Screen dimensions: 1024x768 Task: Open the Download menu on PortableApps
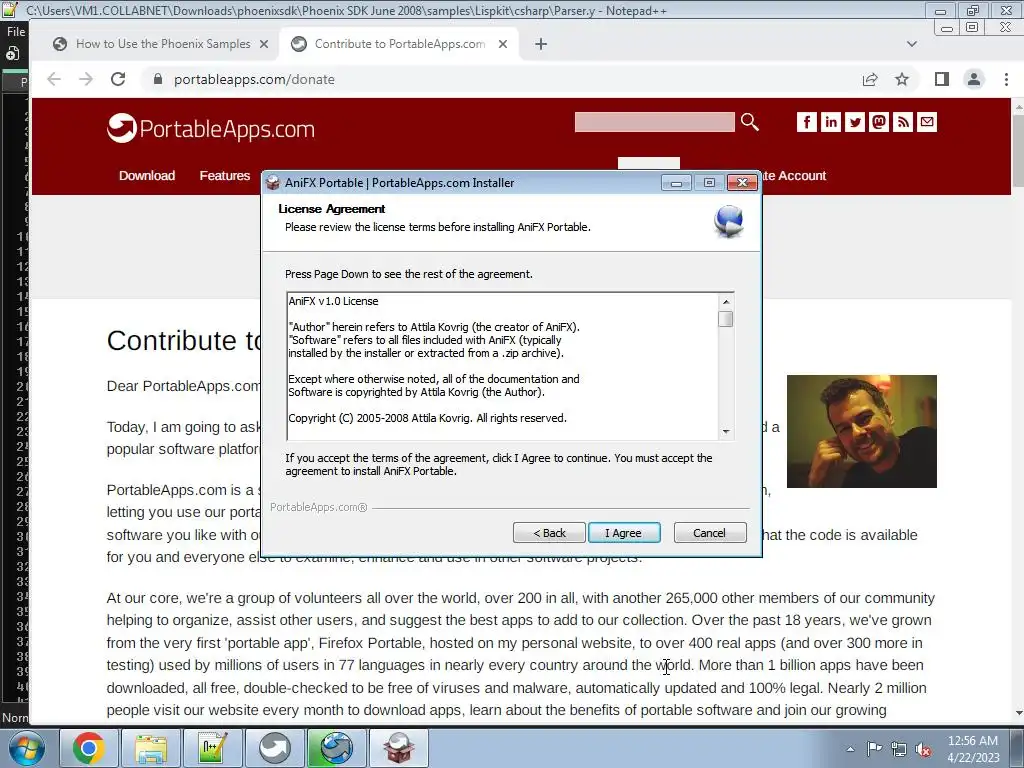[147, 175]
